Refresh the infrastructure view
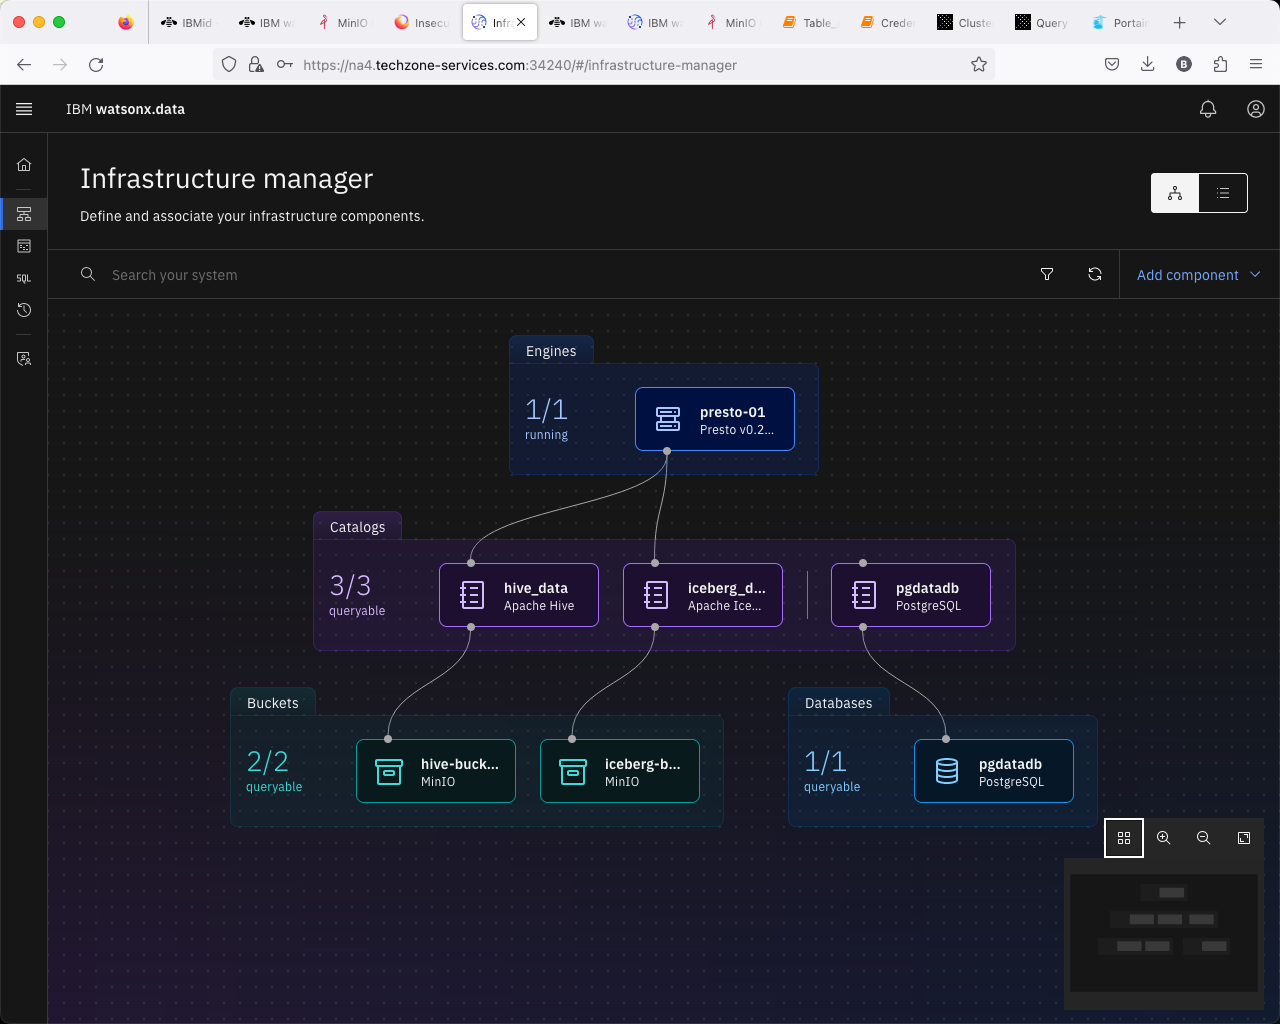 1095,274
